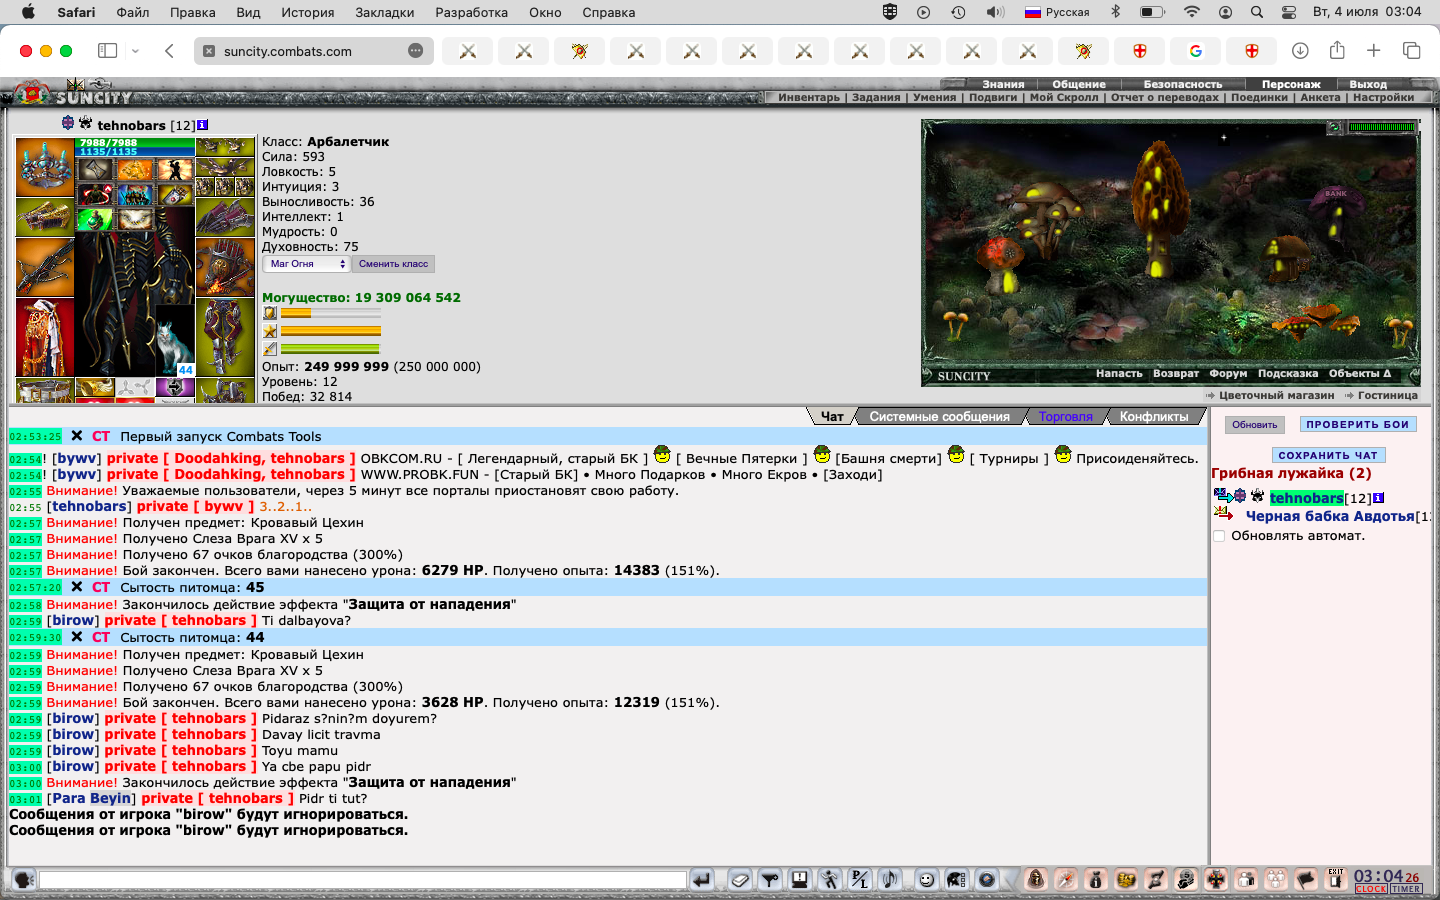Toggle the TIMER mode button
This screenshot has height=900, width=1440.
(x=1406, y=889)
